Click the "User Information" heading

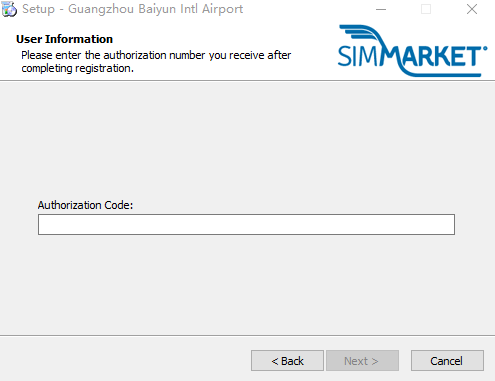tap(64, 39)
